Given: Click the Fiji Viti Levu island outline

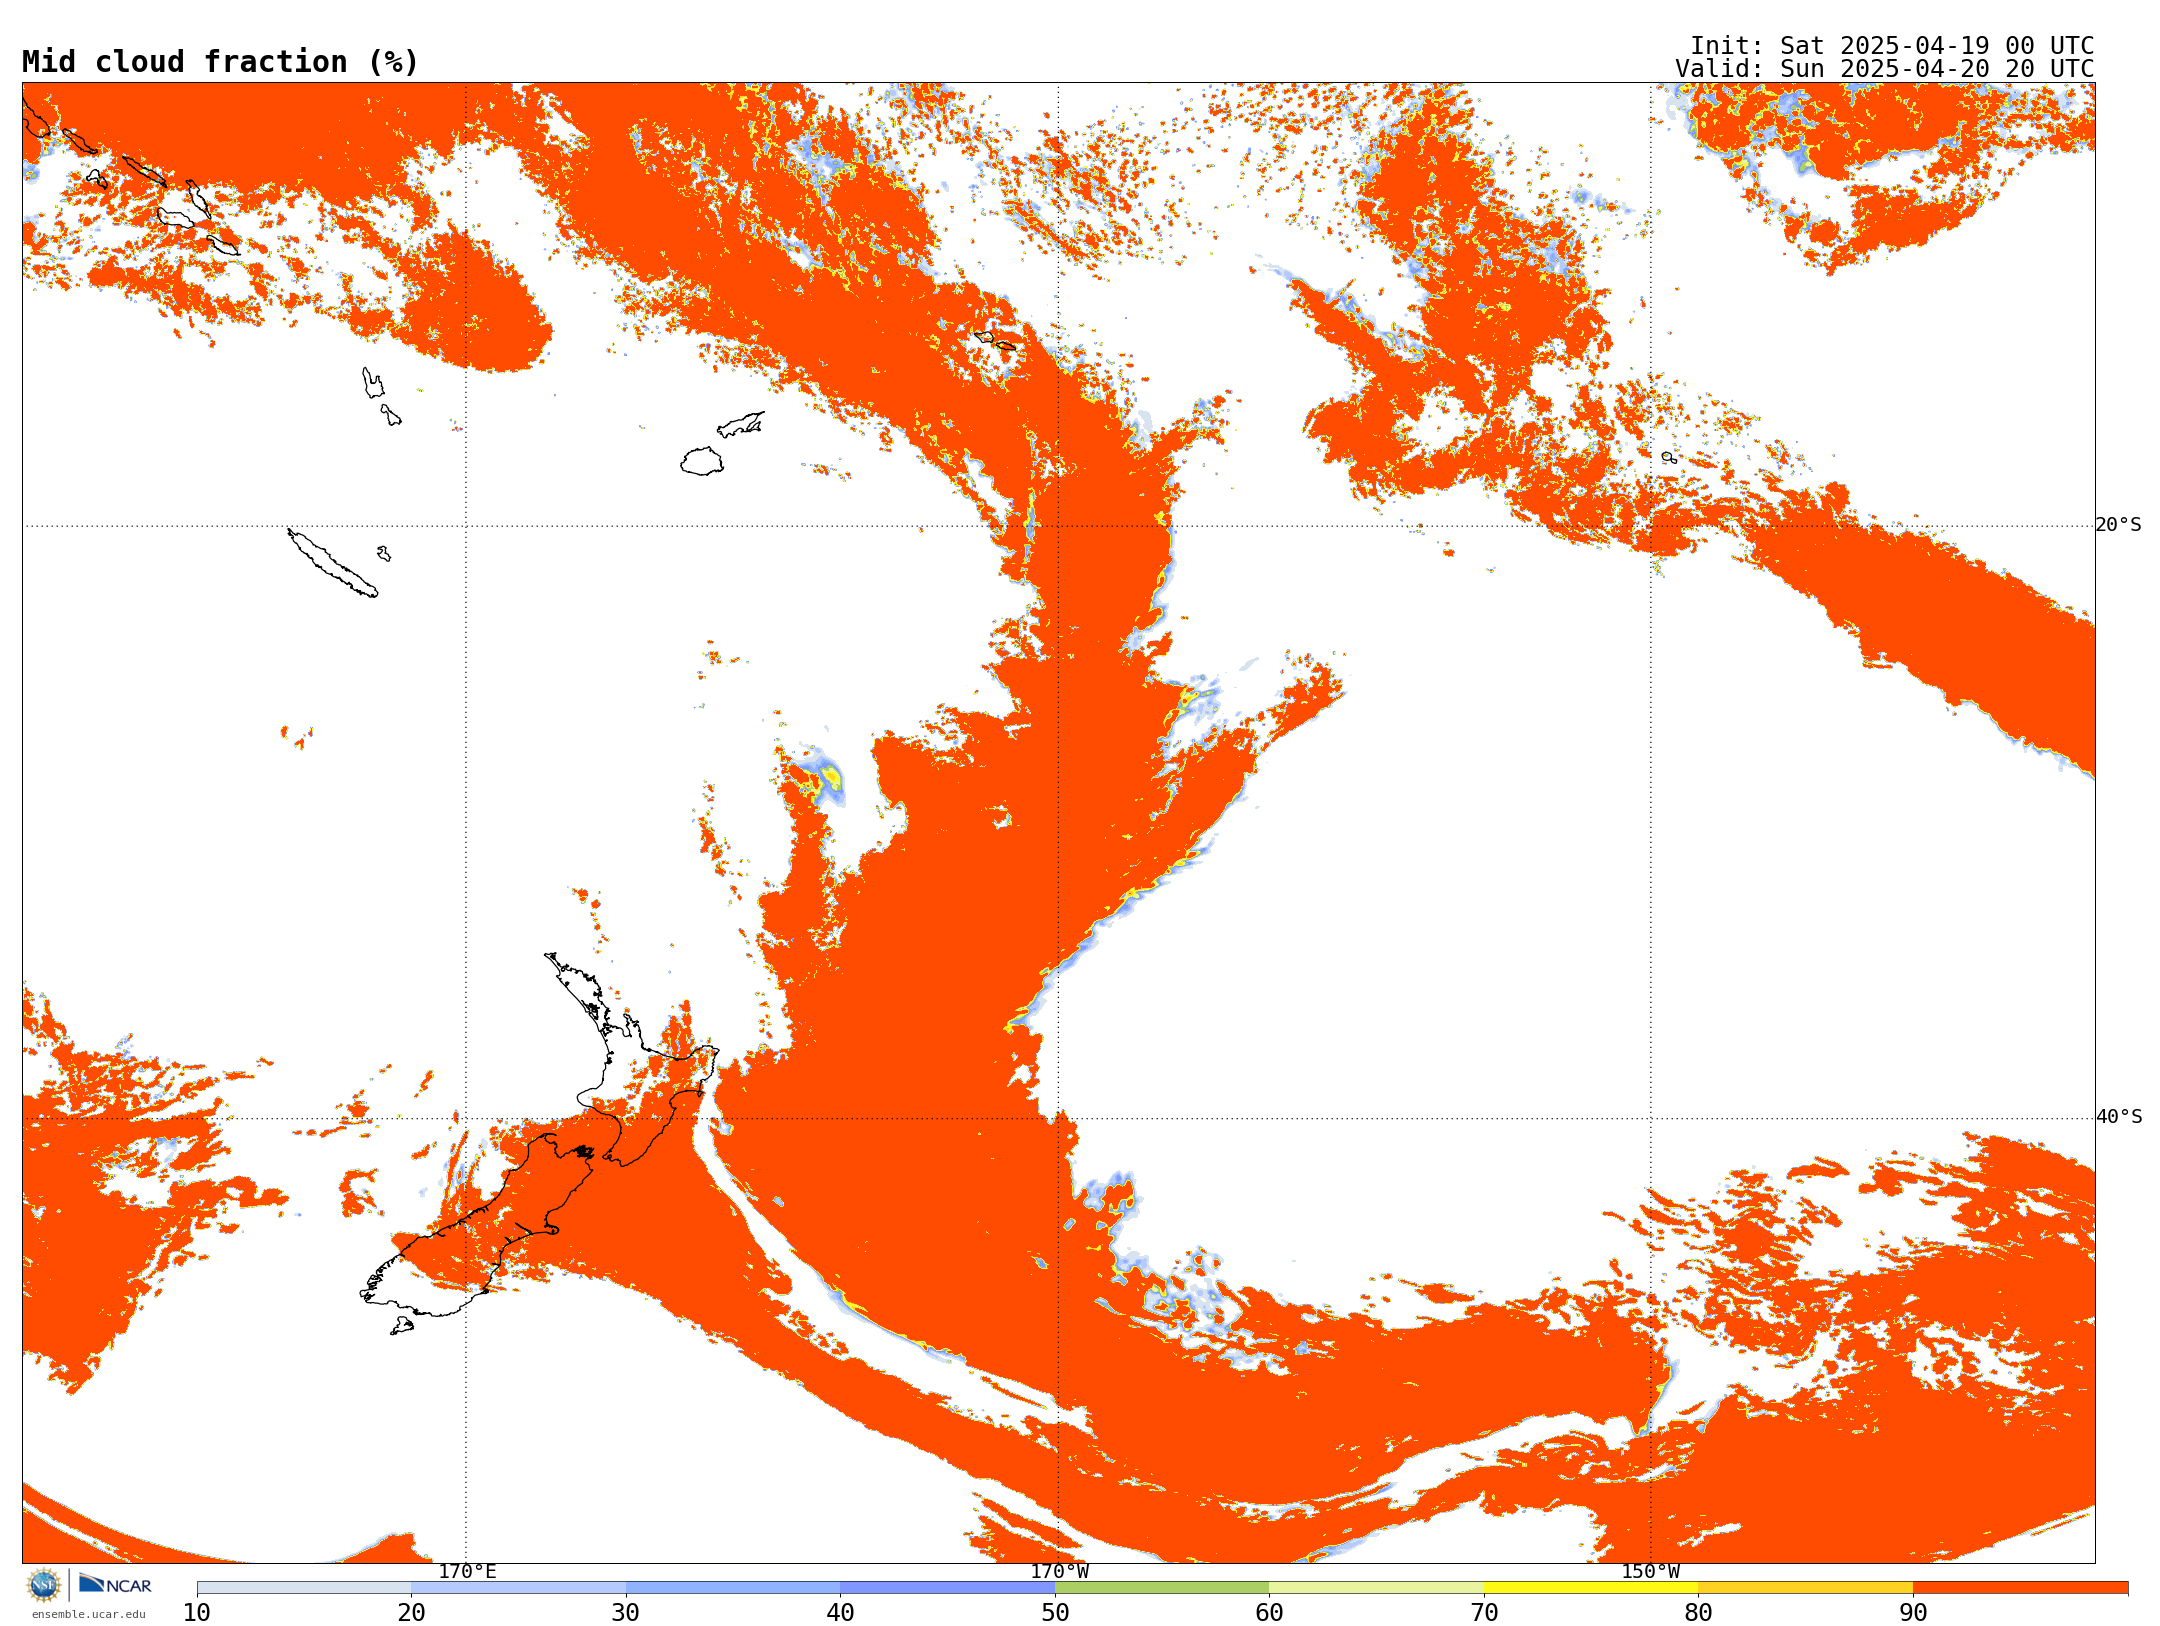Looking at the screenshot, I should [x=702, y=461].
